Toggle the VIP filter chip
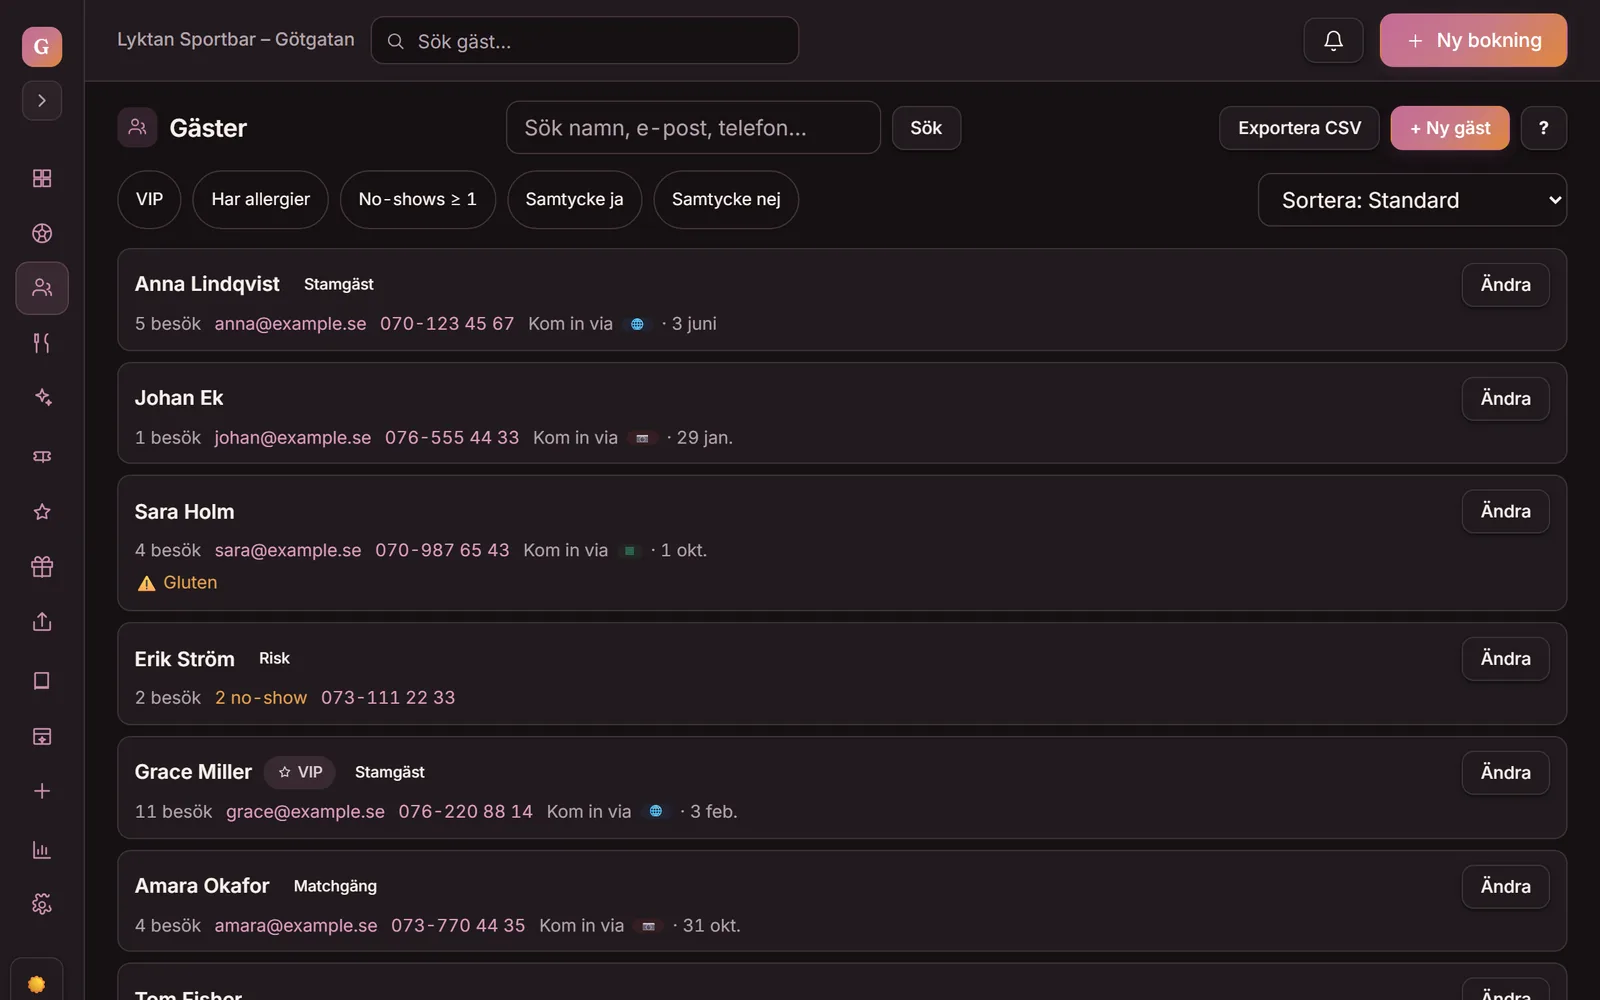The image size is (1600, 1000). 149,199
